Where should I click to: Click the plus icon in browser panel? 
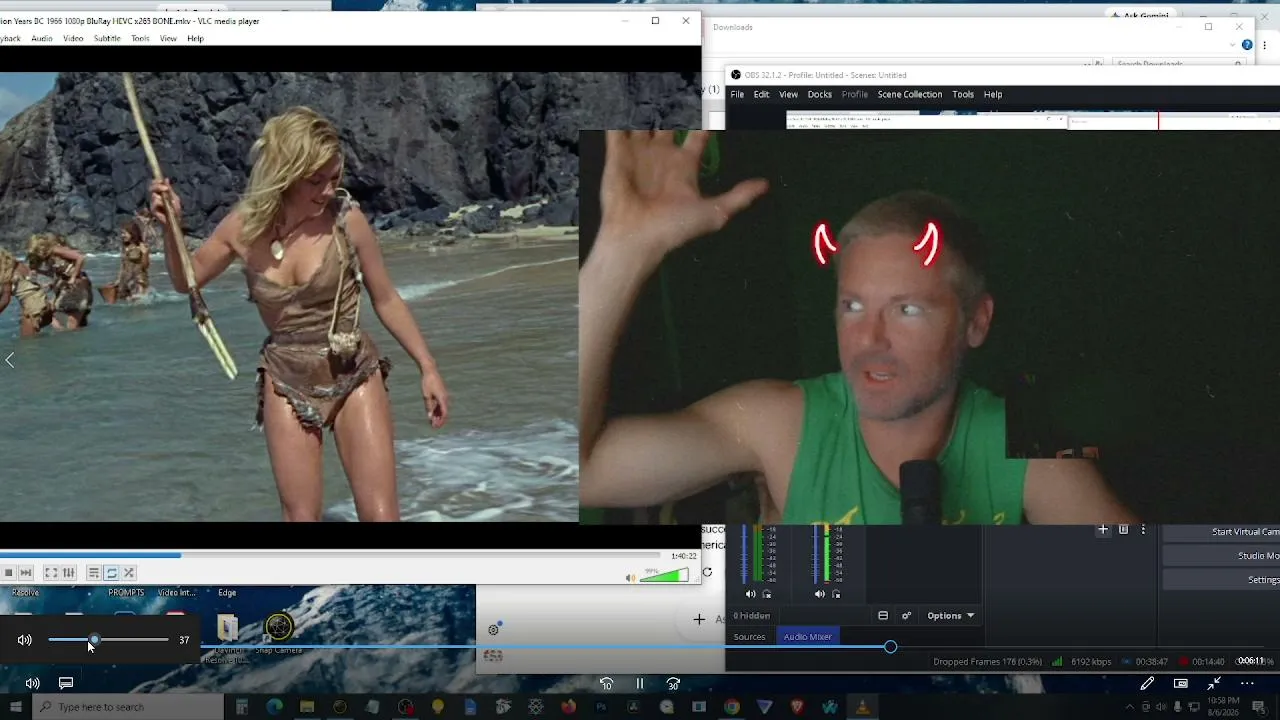(699, 620)
